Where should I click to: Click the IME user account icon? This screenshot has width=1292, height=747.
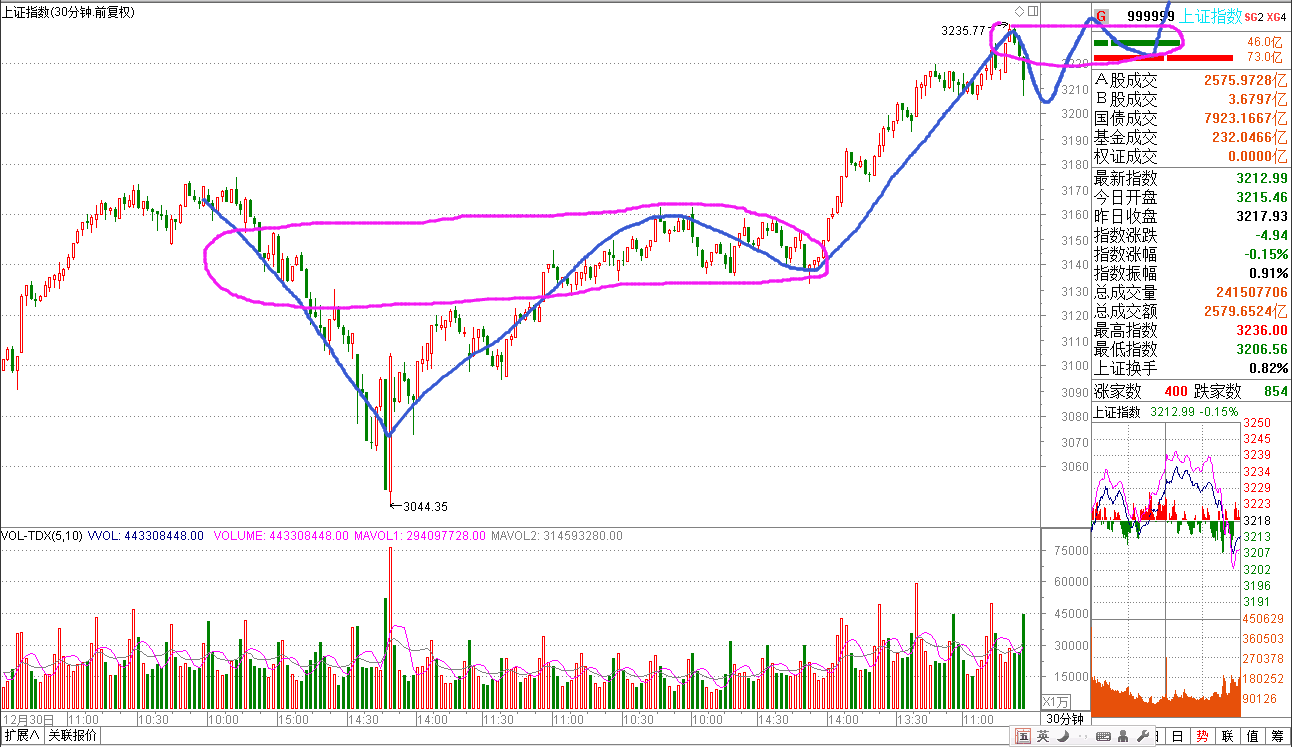click(x=1124, y=737)
